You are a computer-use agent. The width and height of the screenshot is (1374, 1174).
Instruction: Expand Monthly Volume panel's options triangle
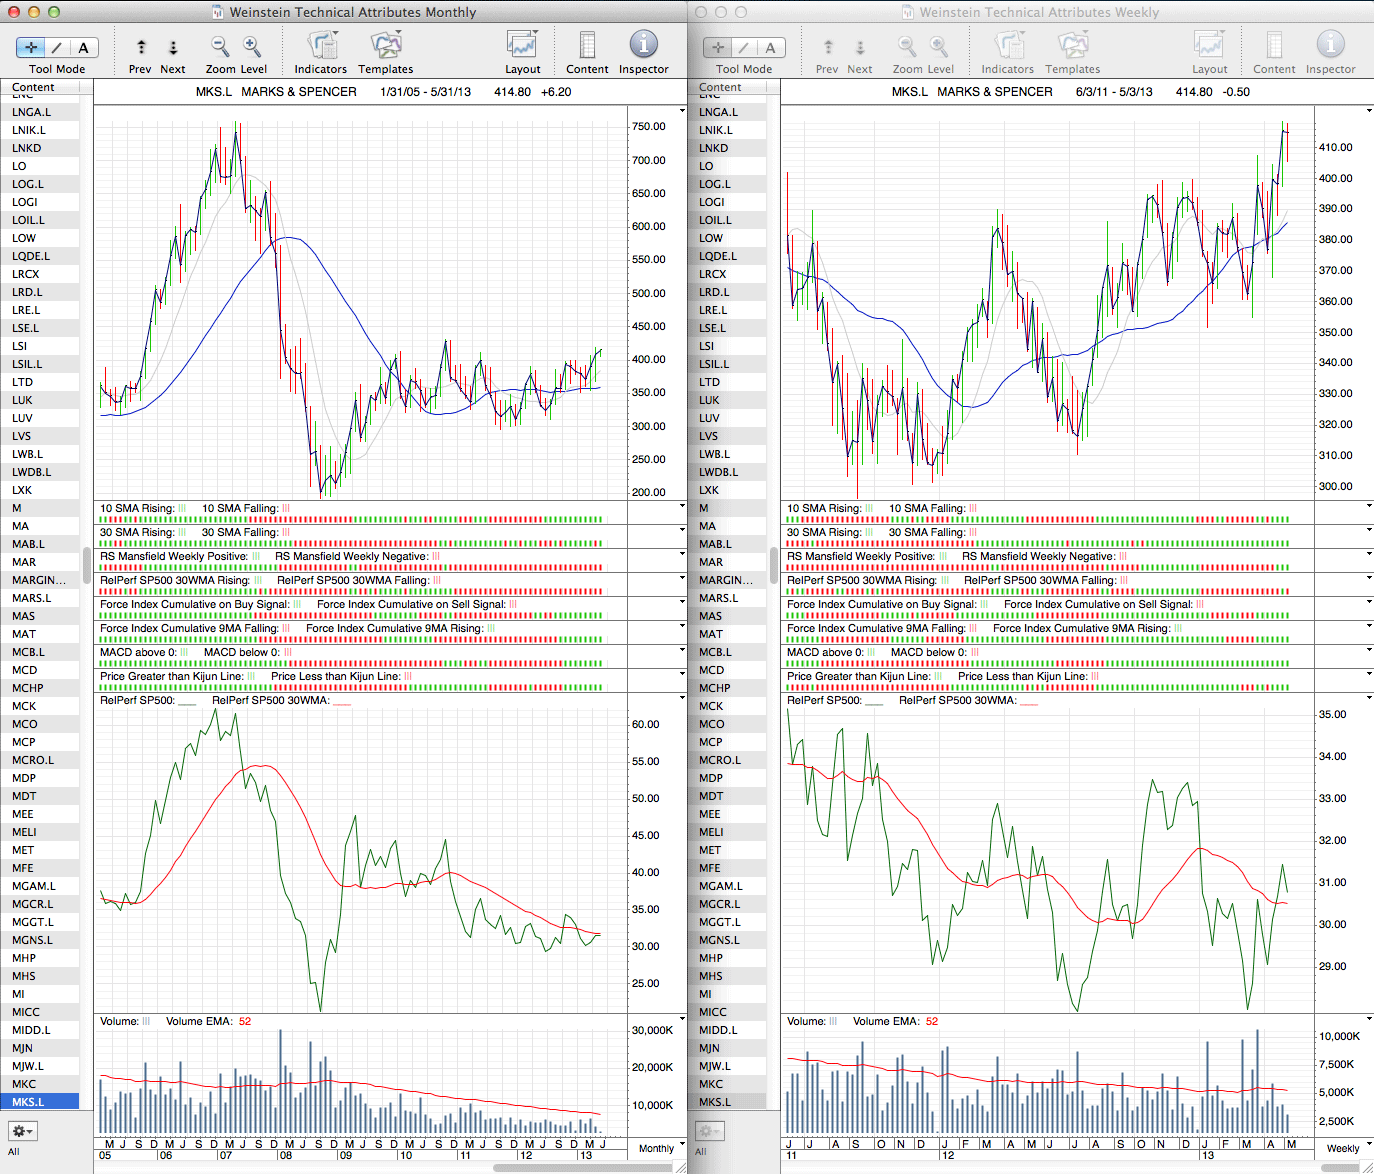tap(682, 1020)
